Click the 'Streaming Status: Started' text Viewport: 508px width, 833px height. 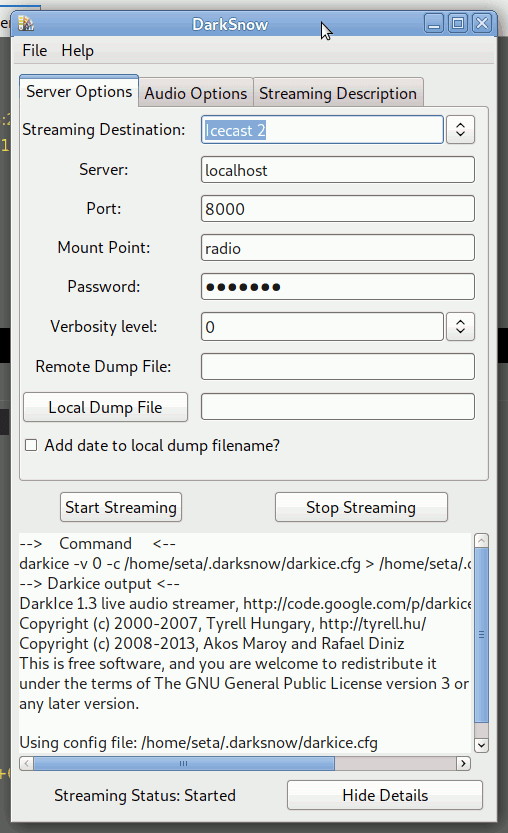coord(145,795)
